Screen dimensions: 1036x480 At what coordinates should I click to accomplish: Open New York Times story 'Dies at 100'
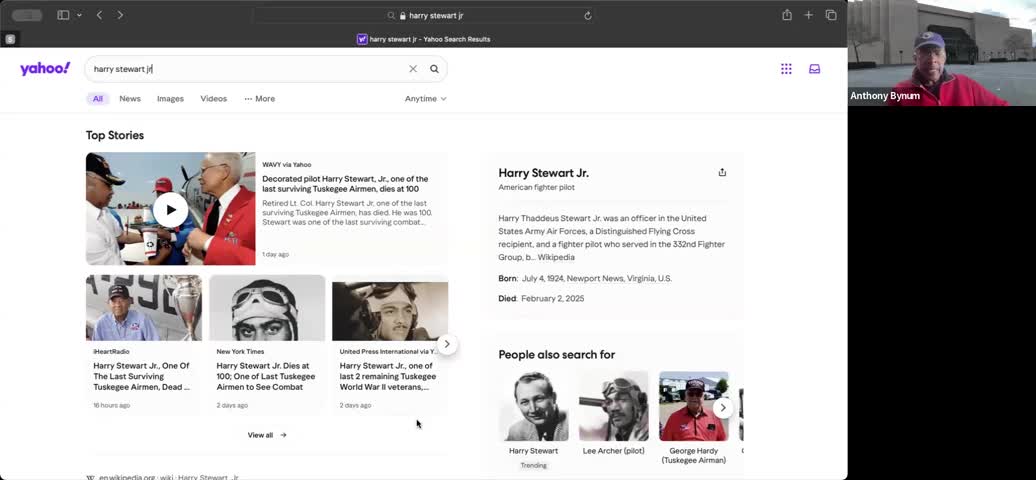266,376
